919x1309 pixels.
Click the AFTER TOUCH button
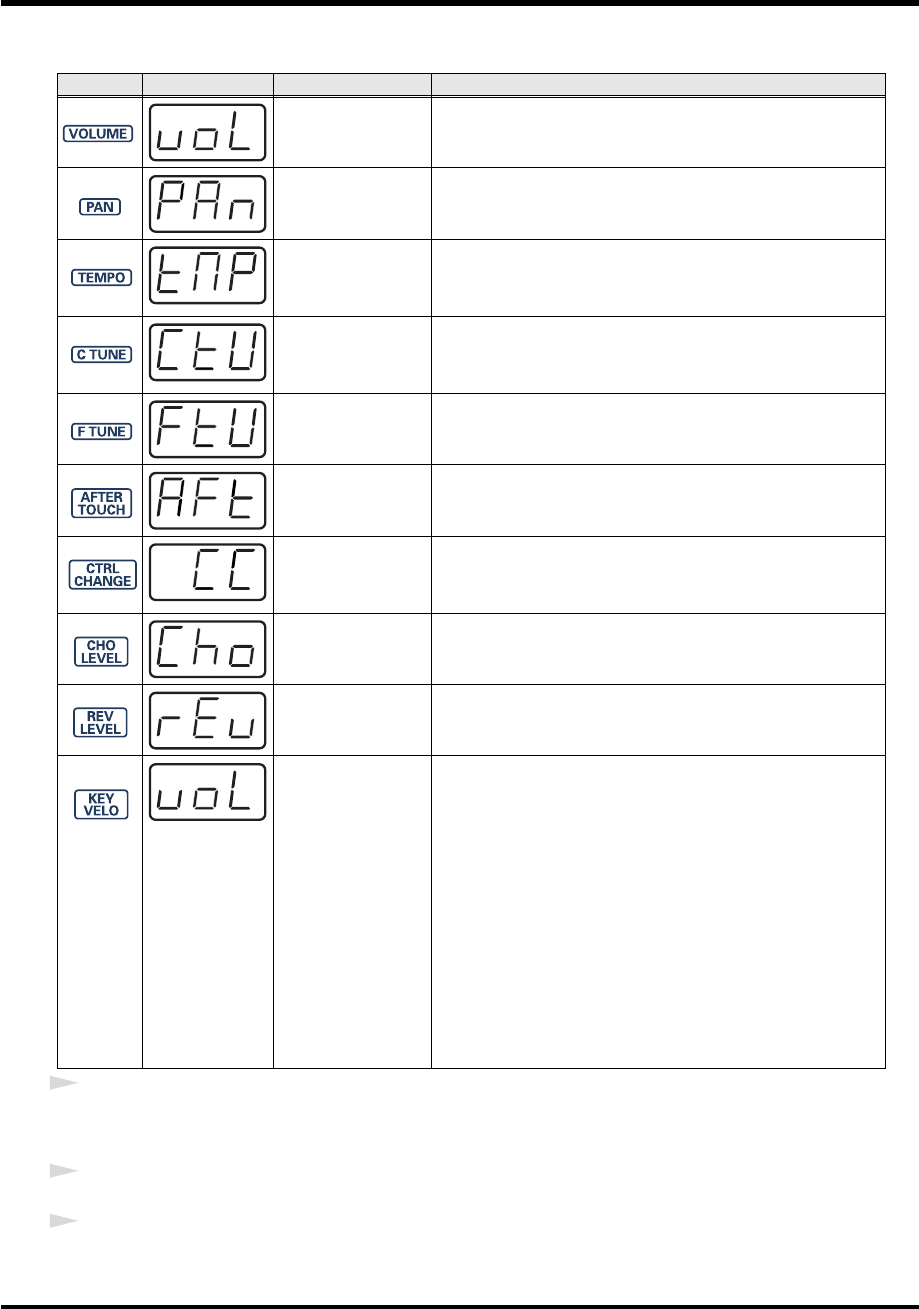point(101,502)
